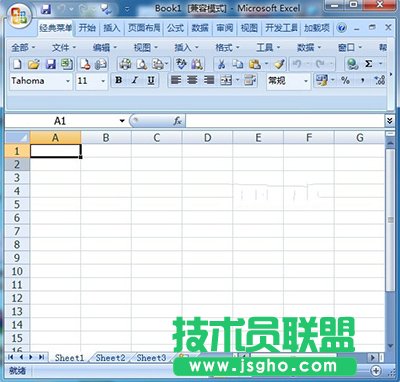Click the Open folder icon
The height and width of the screenshot is (382, 400).
tap(34, 64)
